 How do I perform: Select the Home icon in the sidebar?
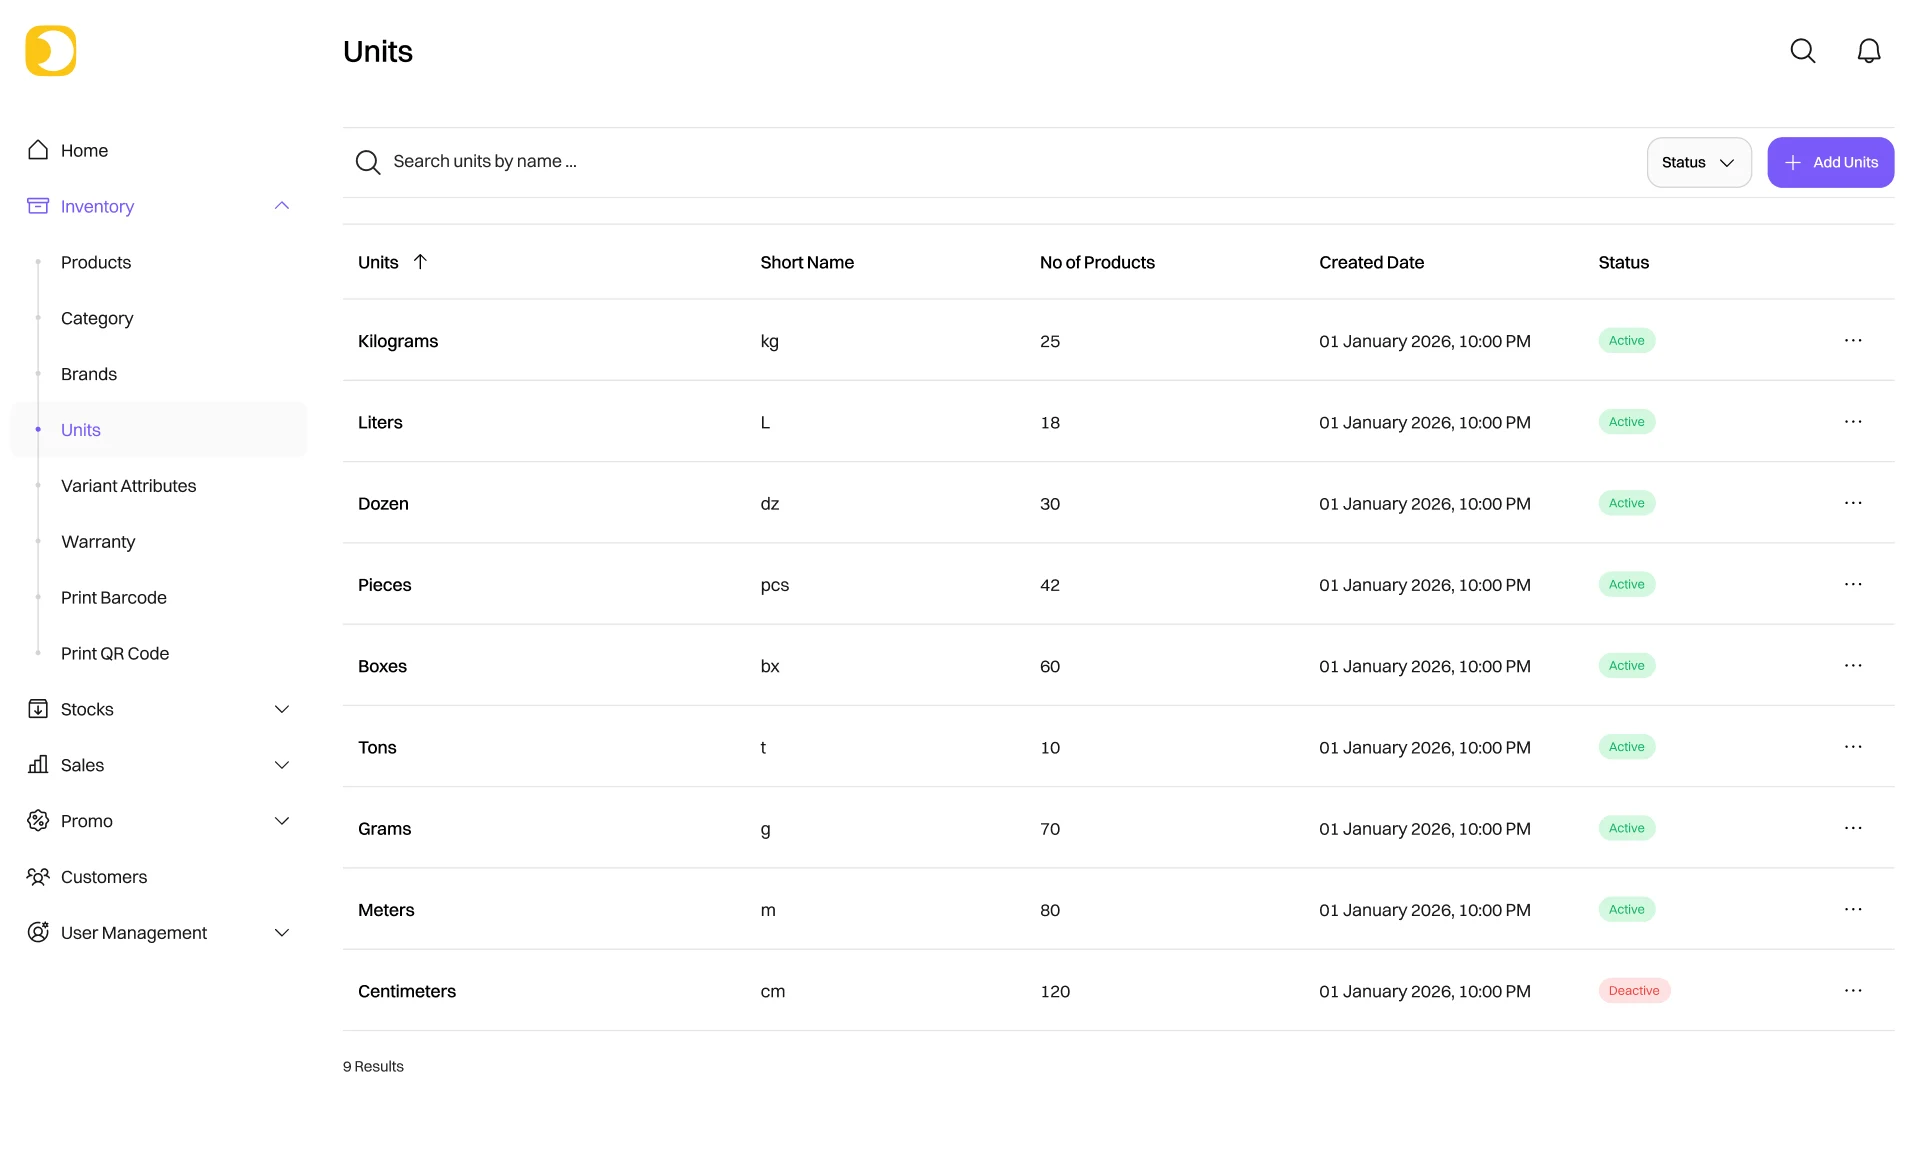tap(38, 149)
